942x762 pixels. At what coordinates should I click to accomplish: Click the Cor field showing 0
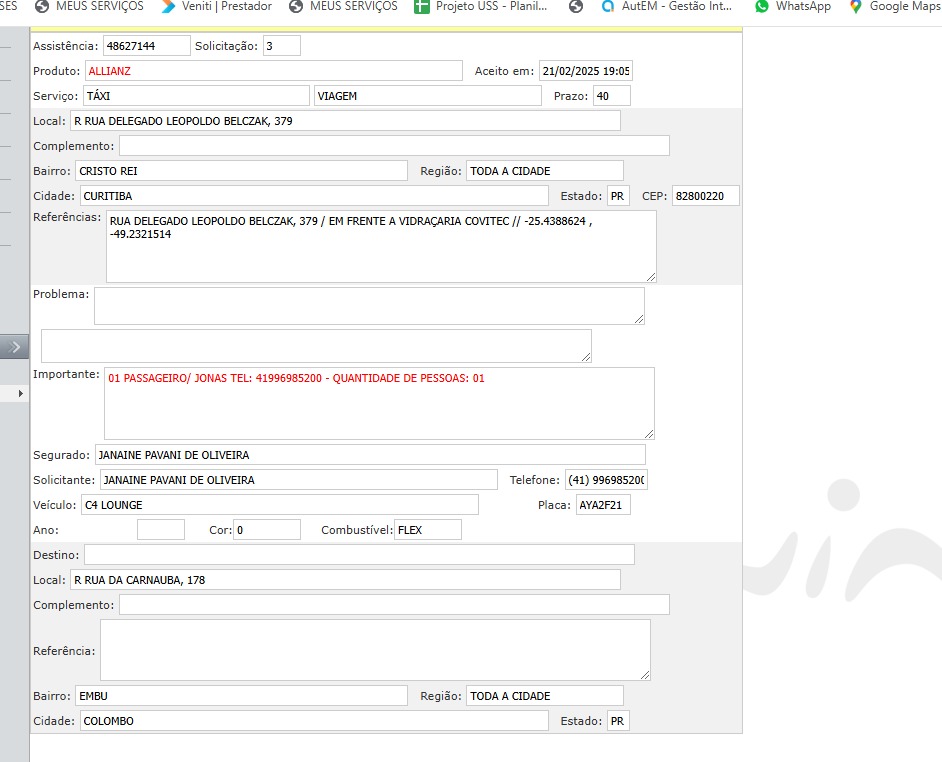point(267,530)
